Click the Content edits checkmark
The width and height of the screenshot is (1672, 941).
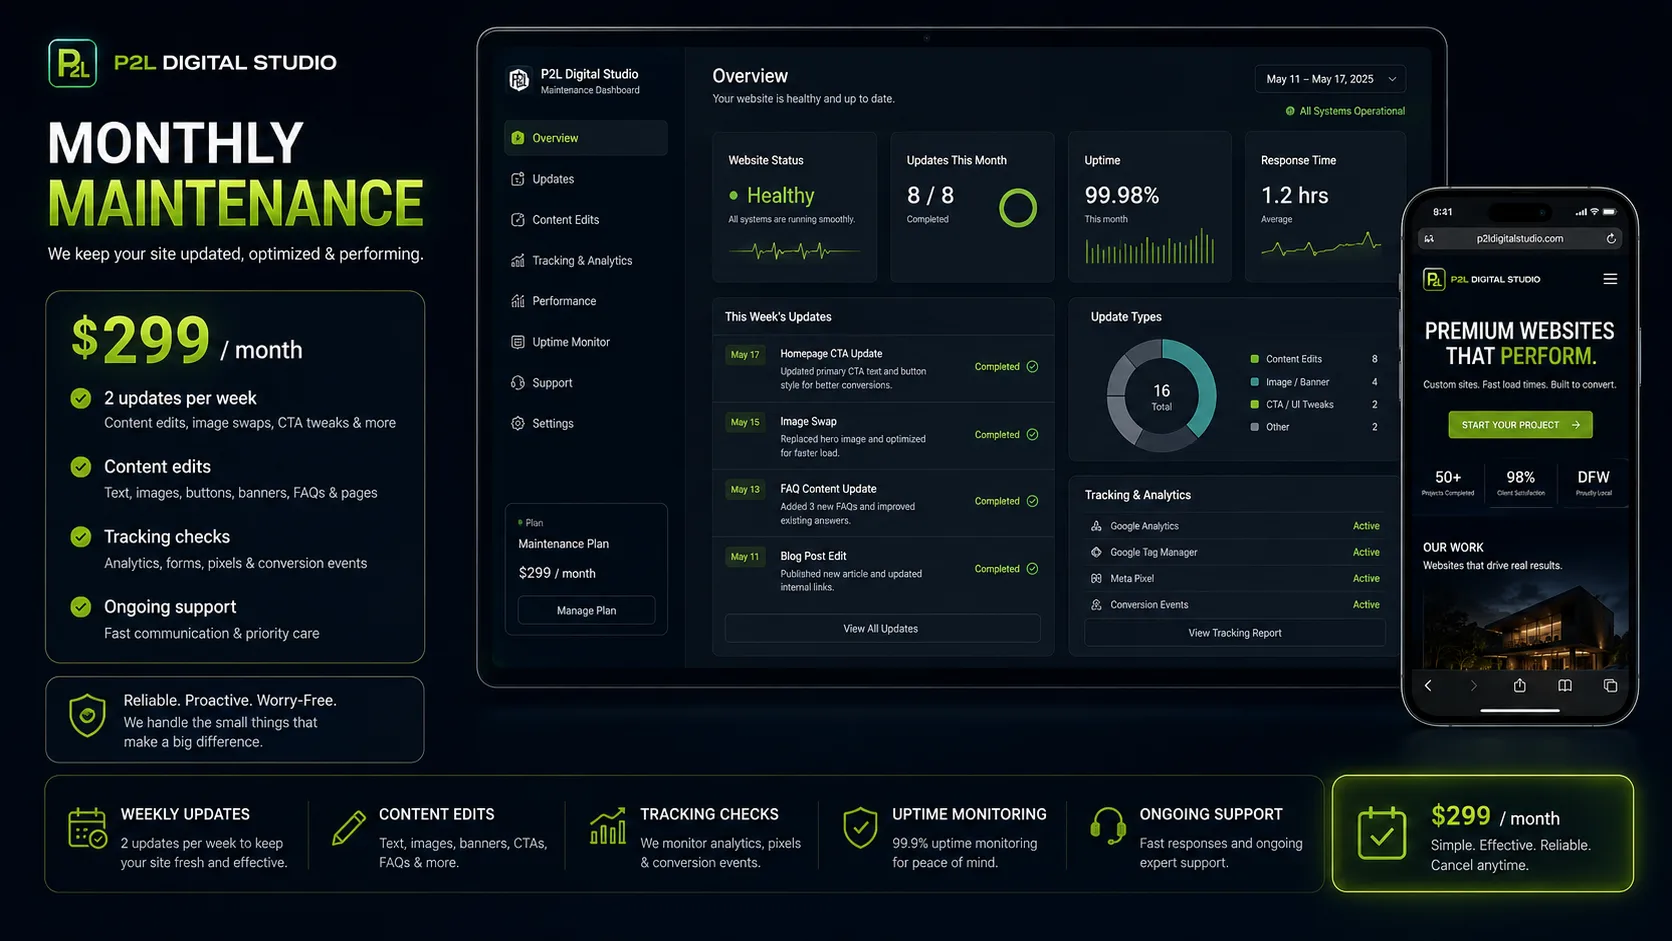[x=81, y=467]
